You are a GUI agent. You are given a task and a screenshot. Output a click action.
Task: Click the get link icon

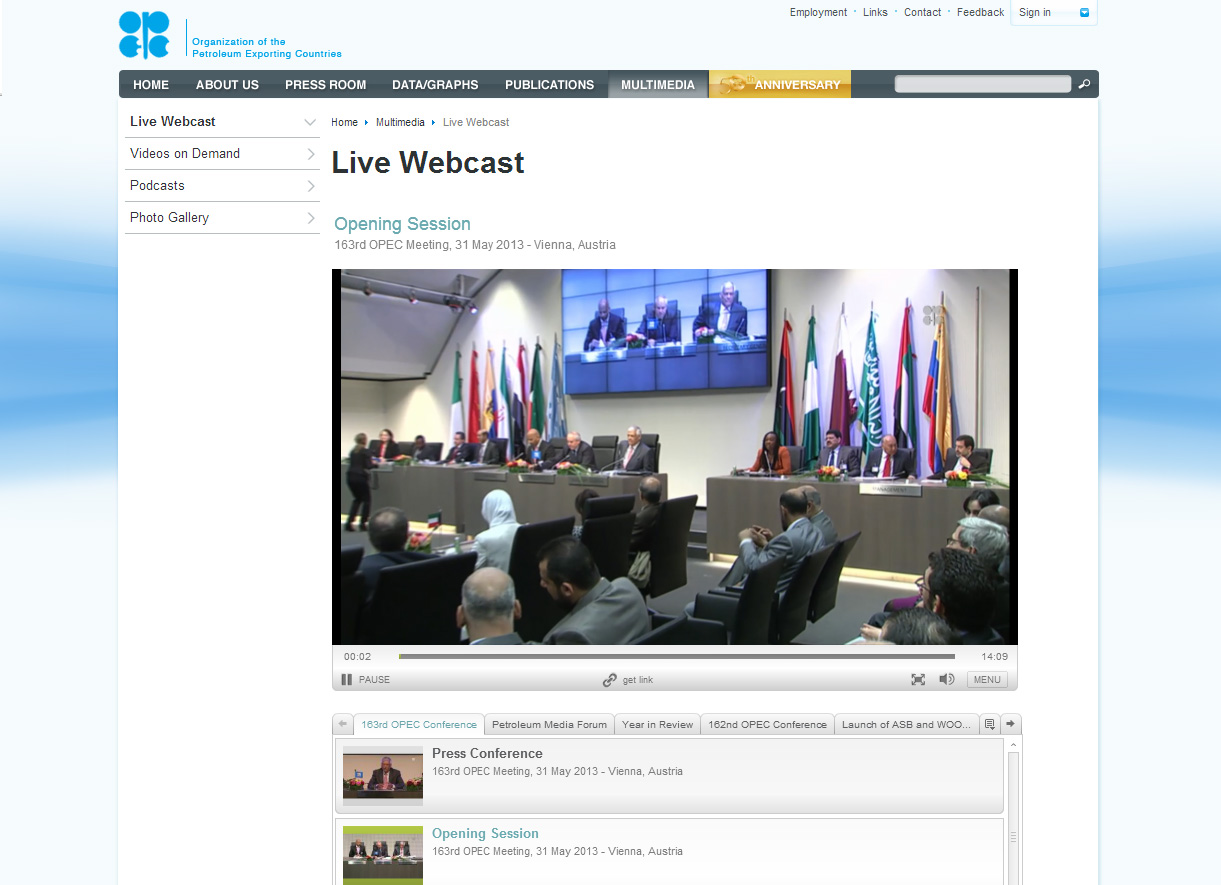coord(610,679)
